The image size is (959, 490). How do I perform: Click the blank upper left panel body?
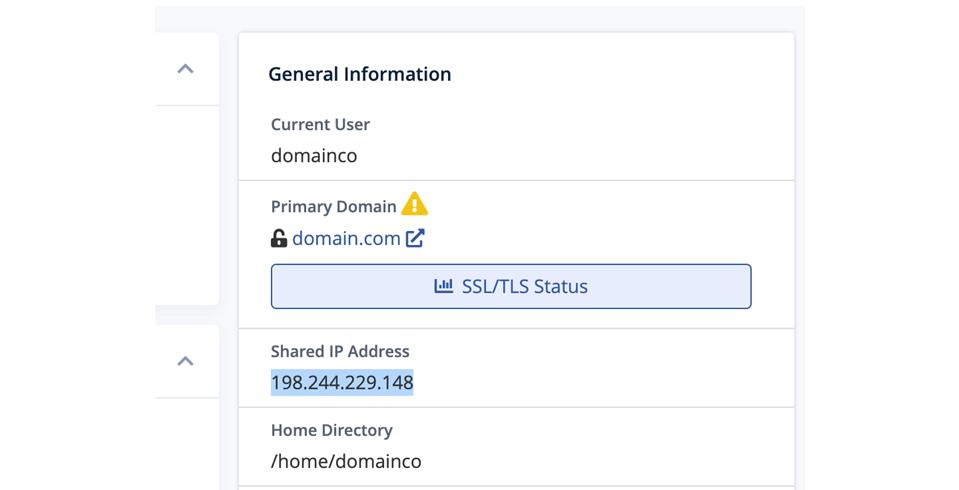(187, 200)
